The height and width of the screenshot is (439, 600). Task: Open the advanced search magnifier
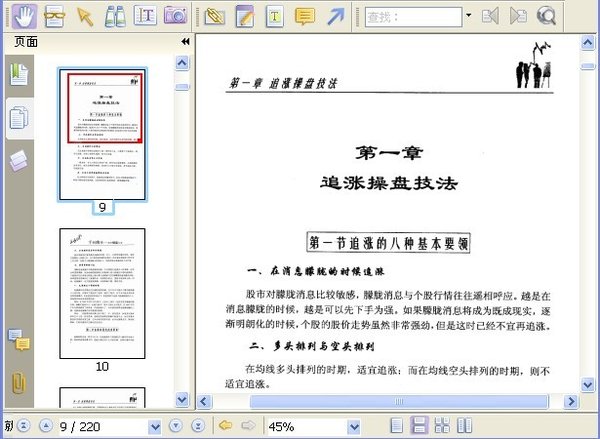click(x=546, y=16)
